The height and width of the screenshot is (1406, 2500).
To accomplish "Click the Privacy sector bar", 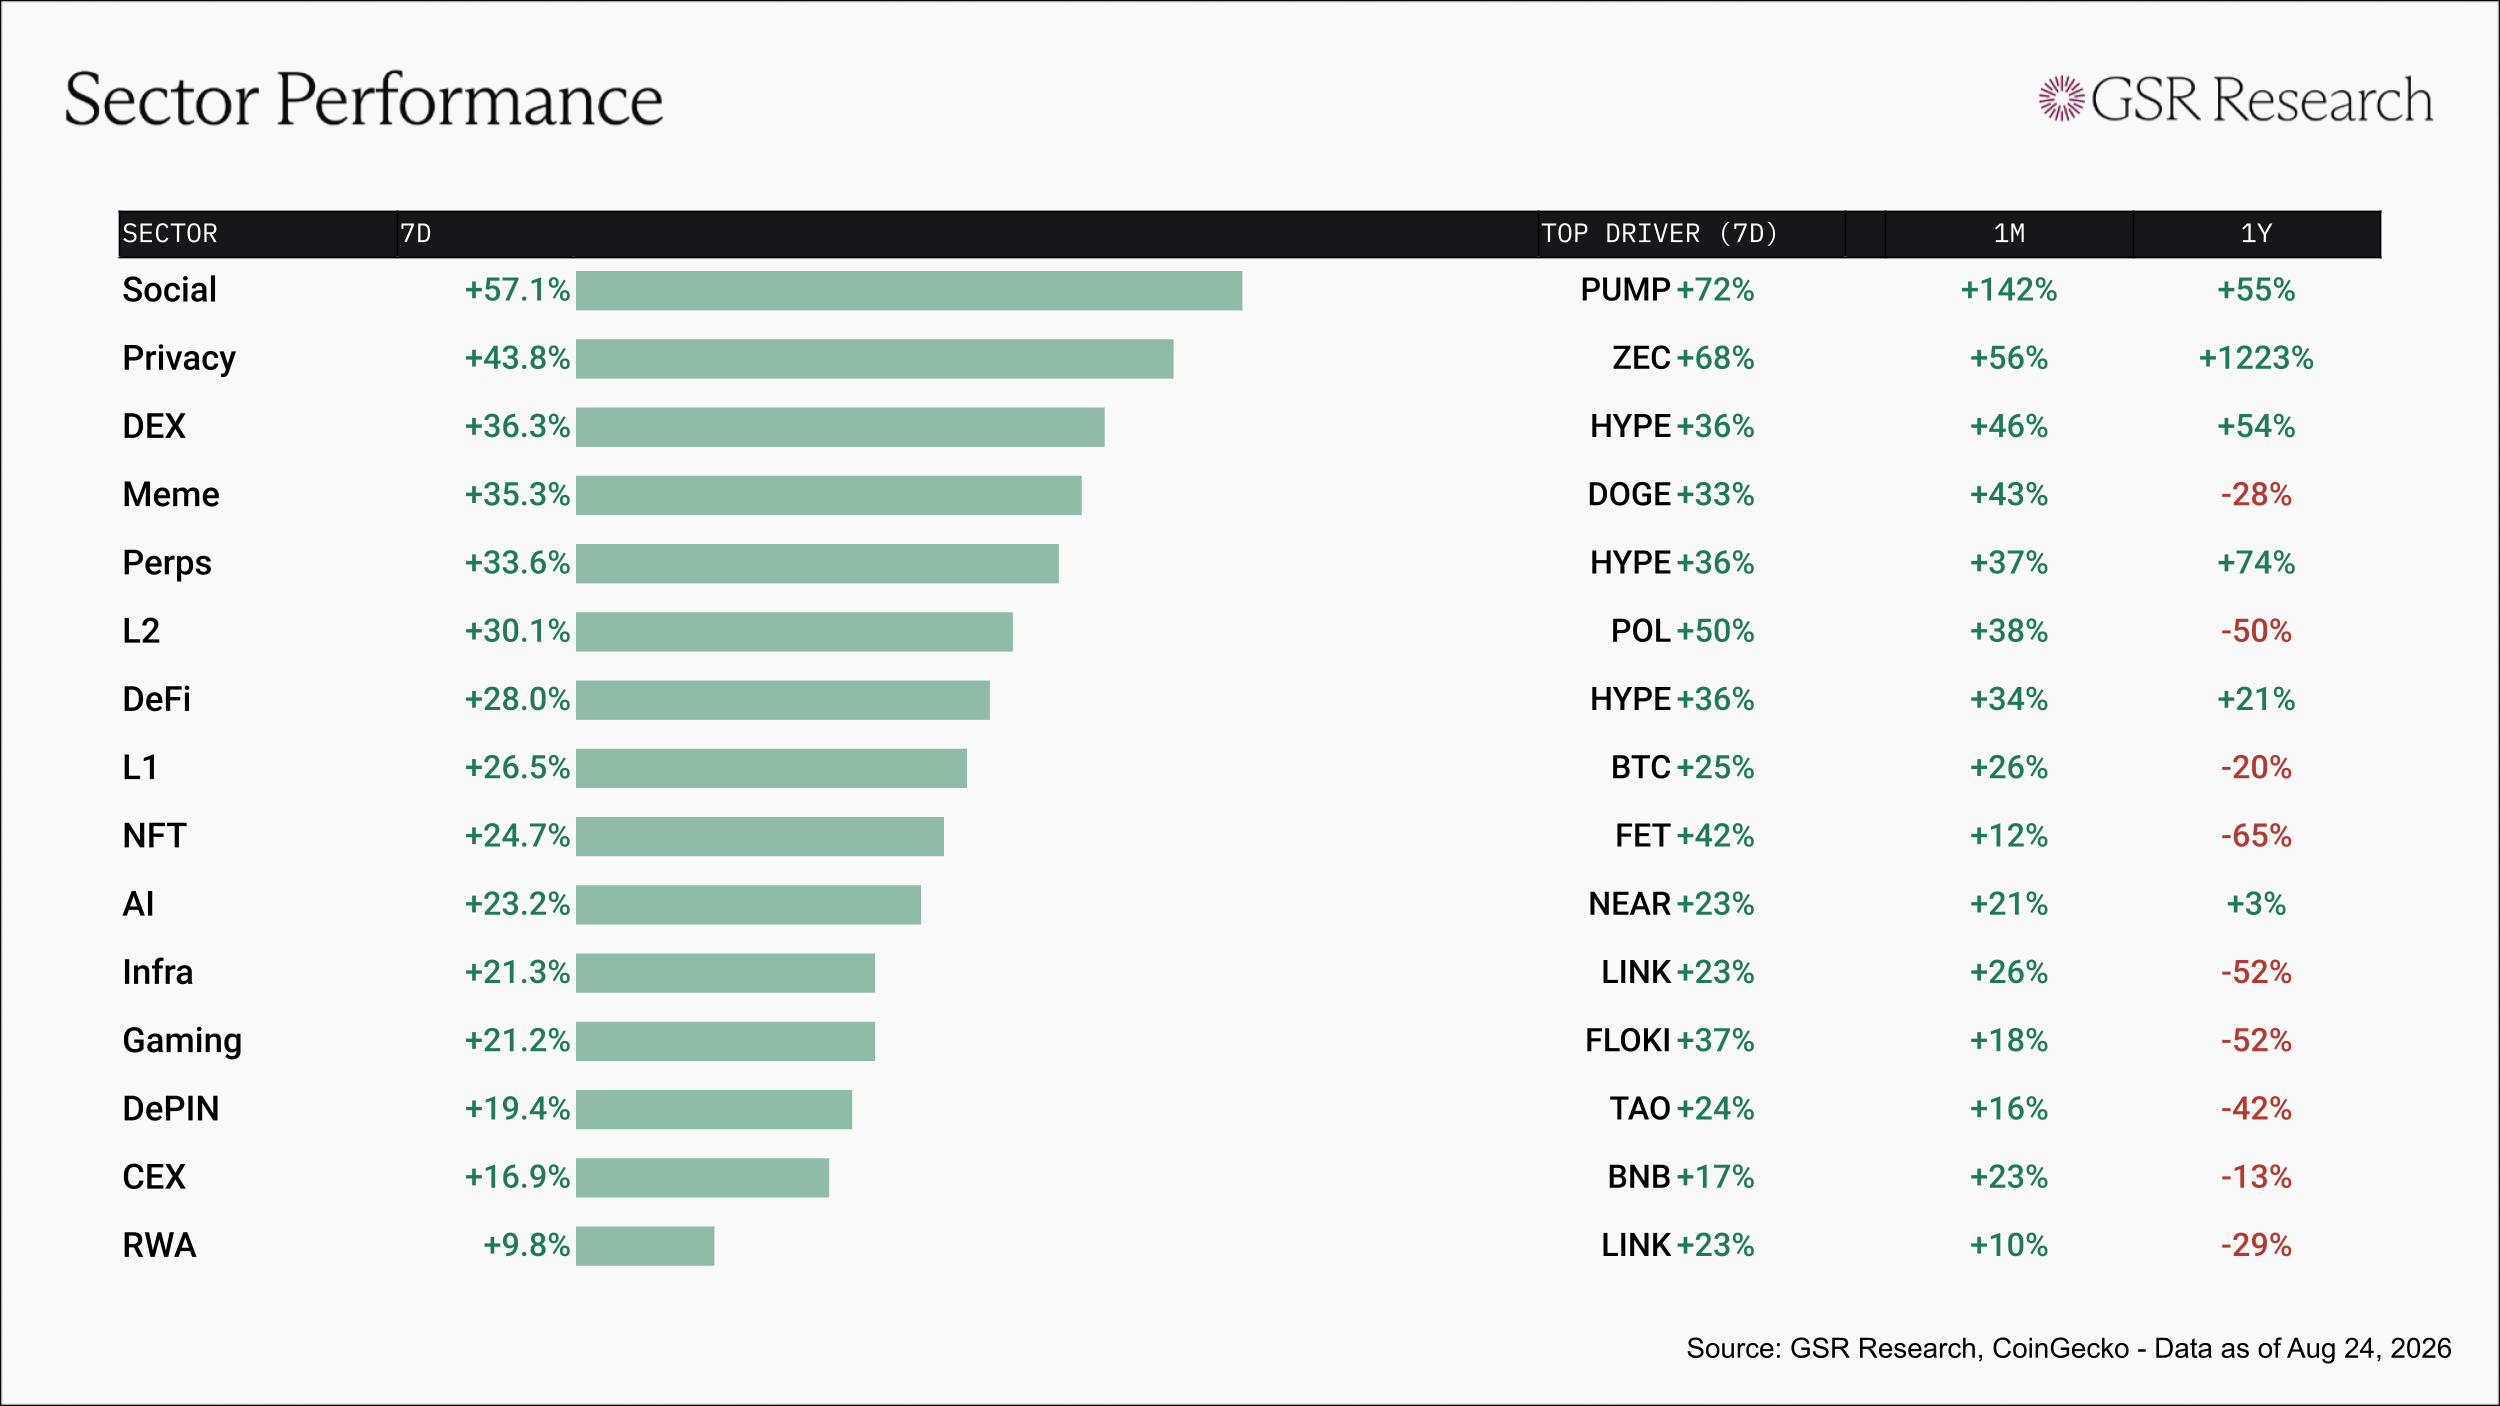I will 875,359.
